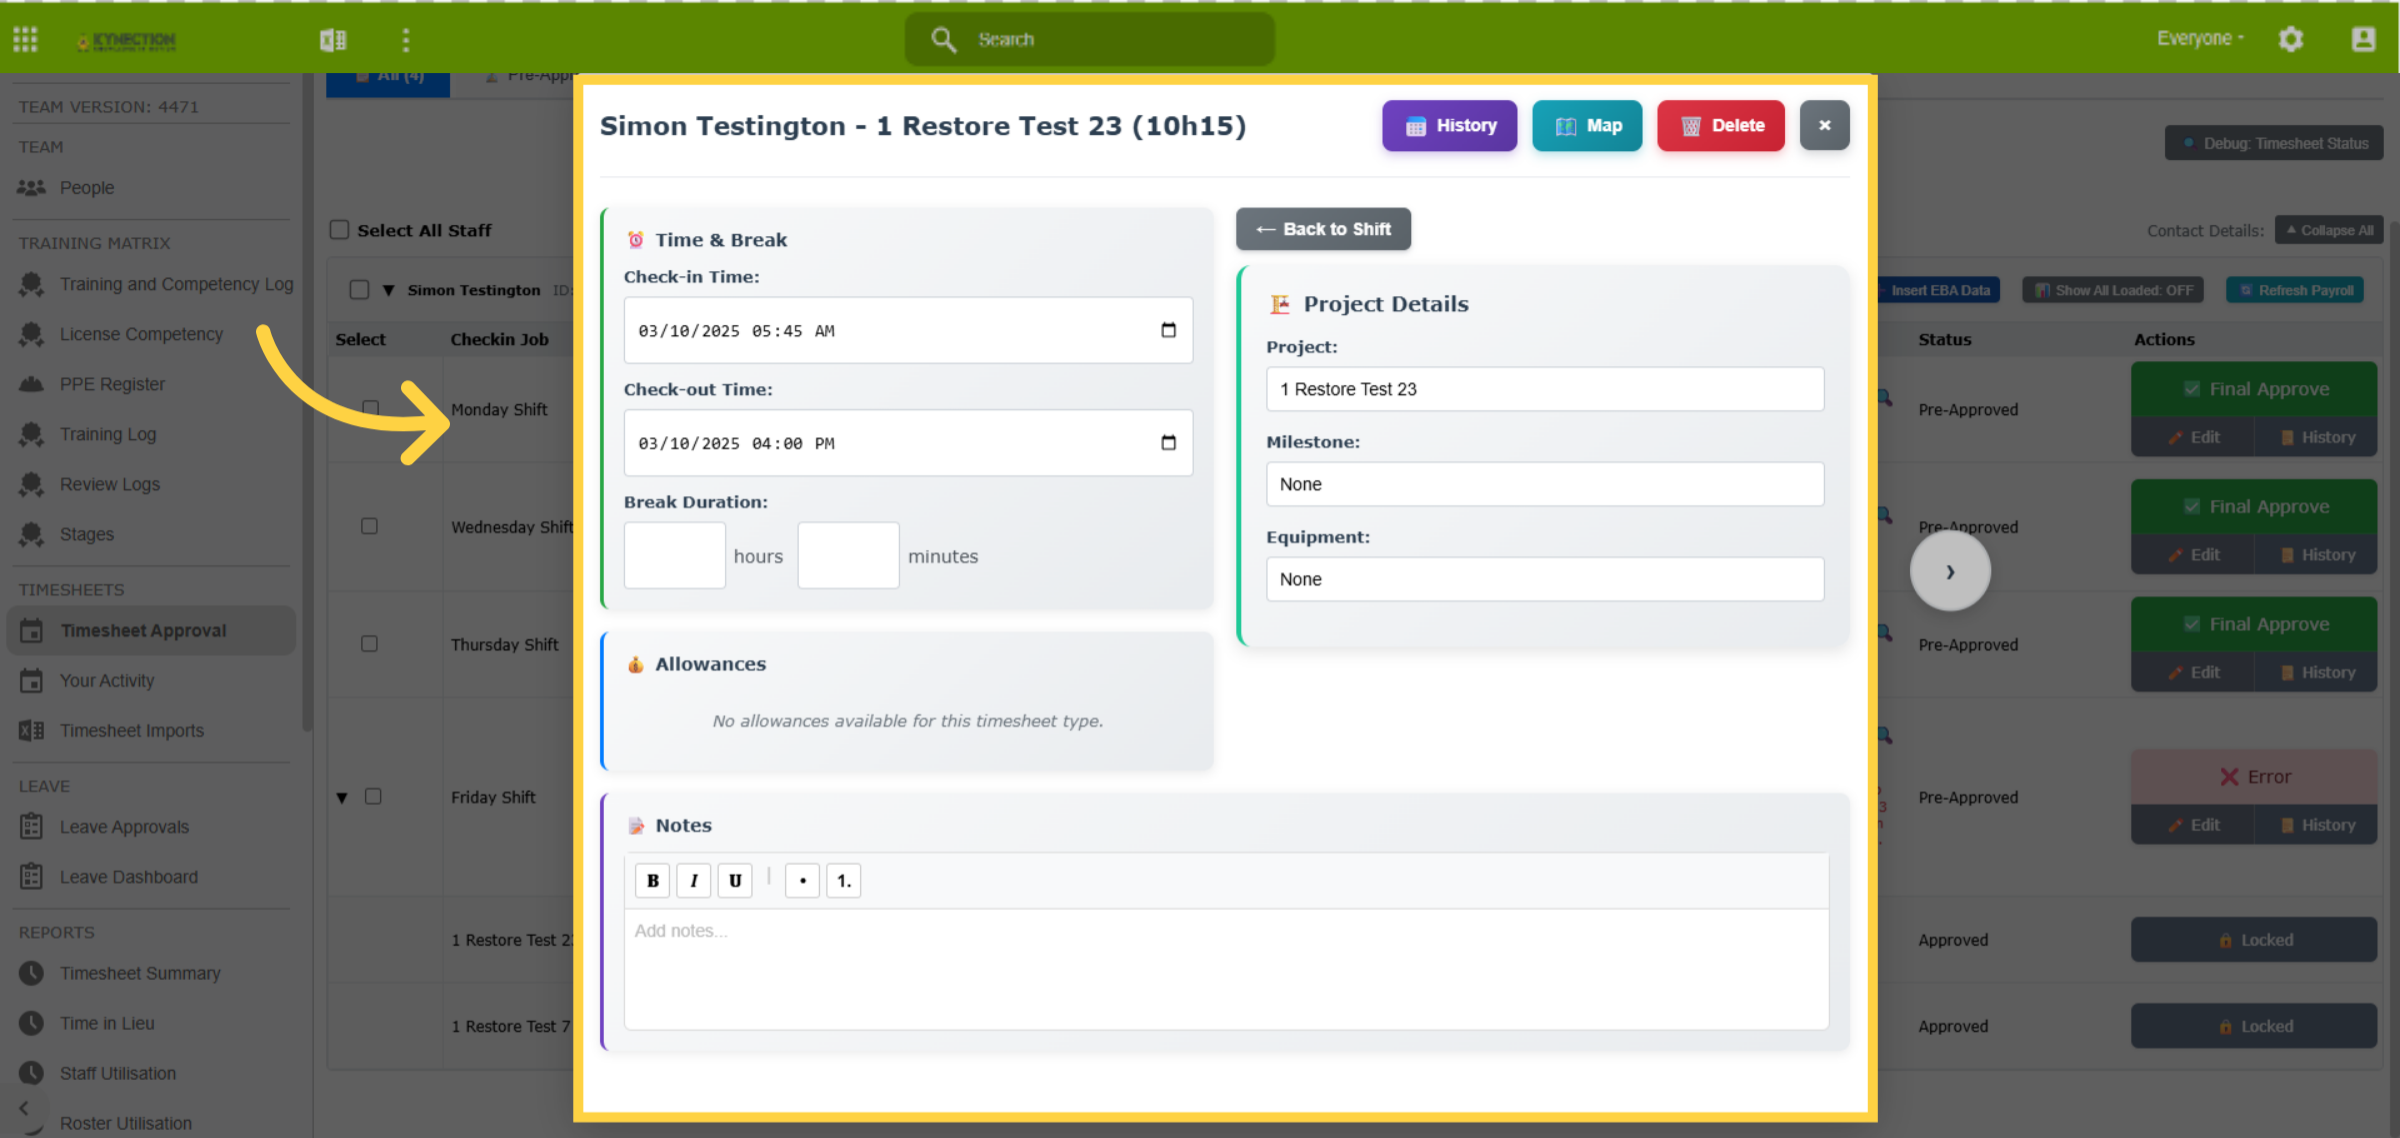Open the user profile icon
The height and width of the screenshot is (1138, 2400).
point(2363,39)
